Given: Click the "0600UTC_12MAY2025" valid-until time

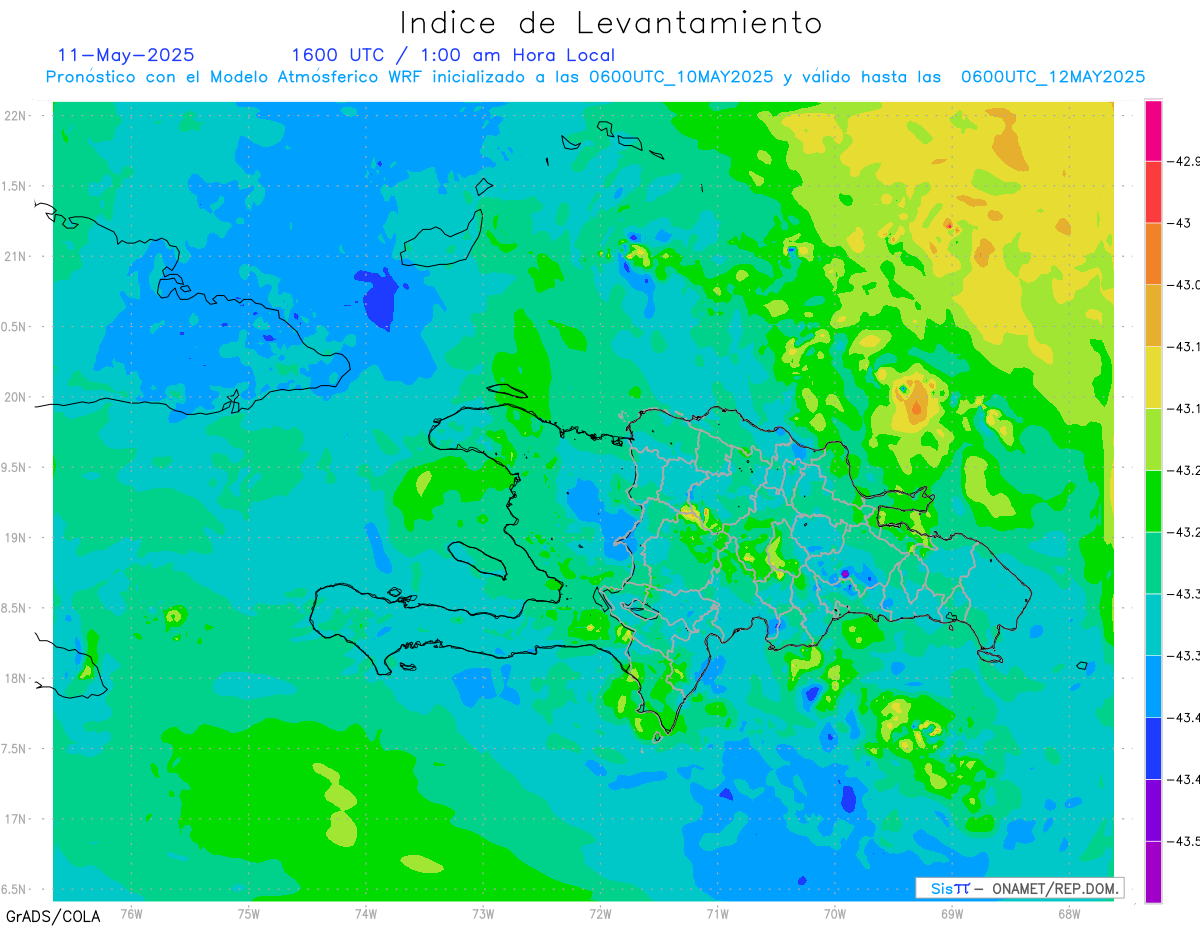Looking at the screenshot, I should 1053,77.
